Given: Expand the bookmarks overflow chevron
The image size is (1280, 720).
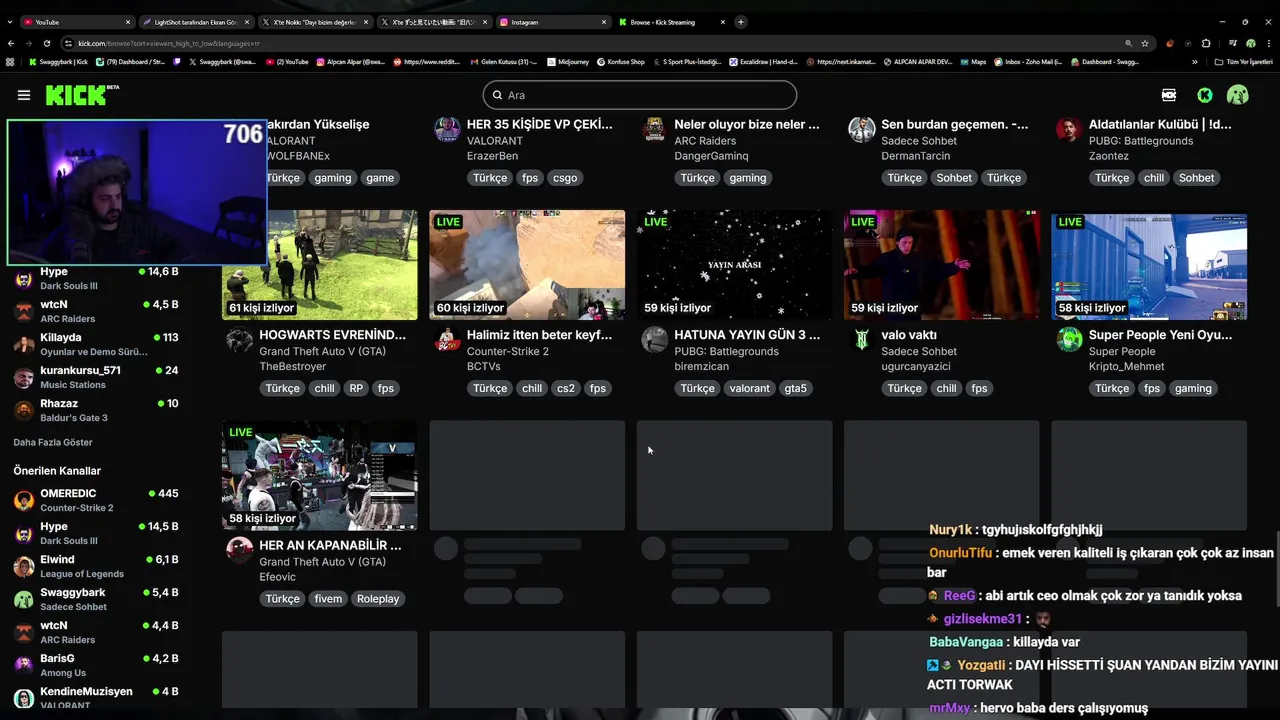Looking at the screenshot, I should tap(1194, 62).
